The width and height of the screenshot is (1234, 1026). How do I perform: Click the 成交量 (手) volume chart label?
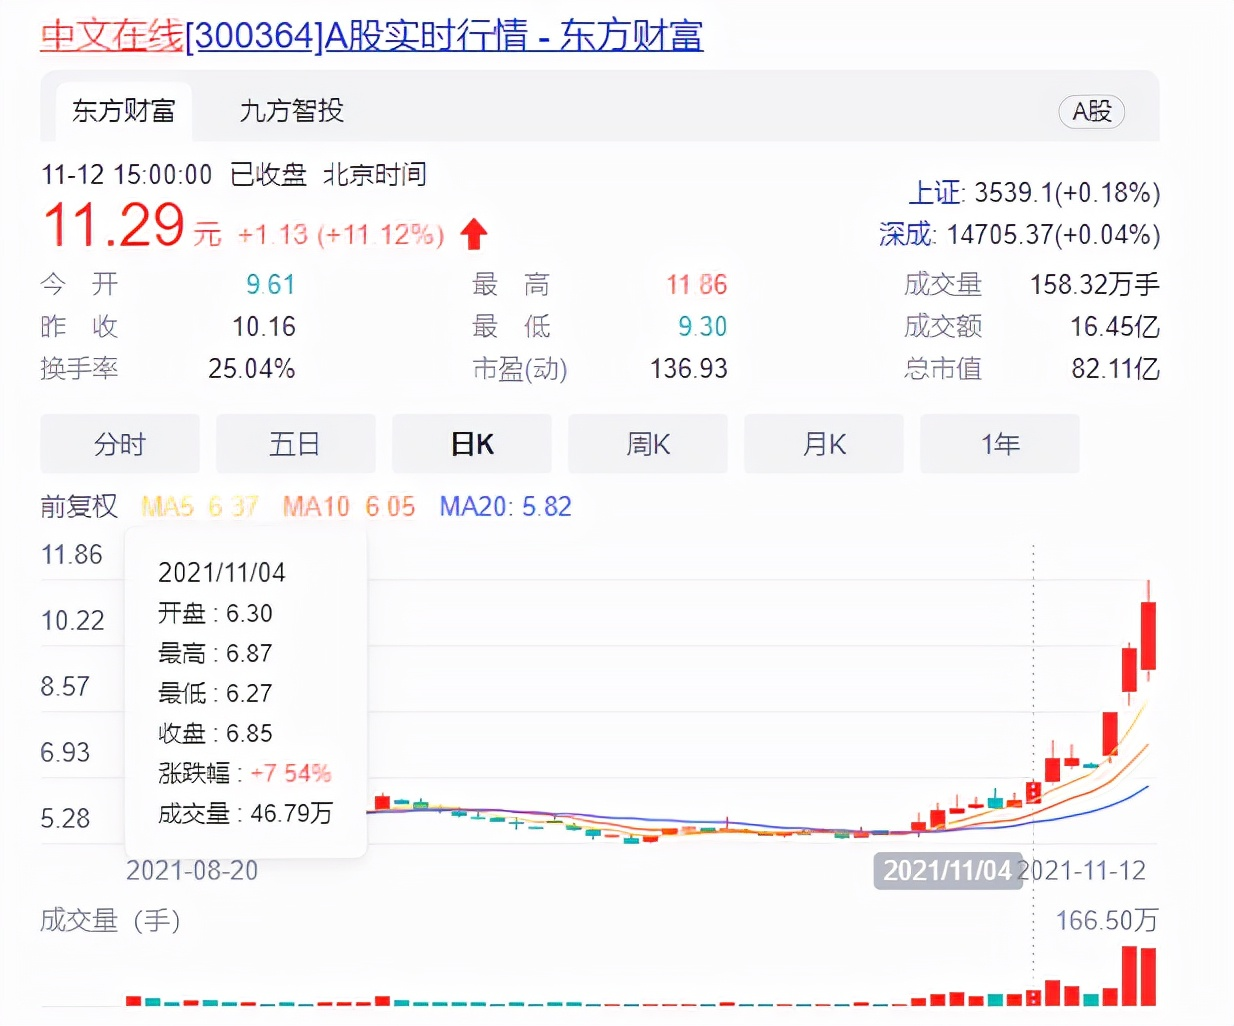(x=110, y=920)
